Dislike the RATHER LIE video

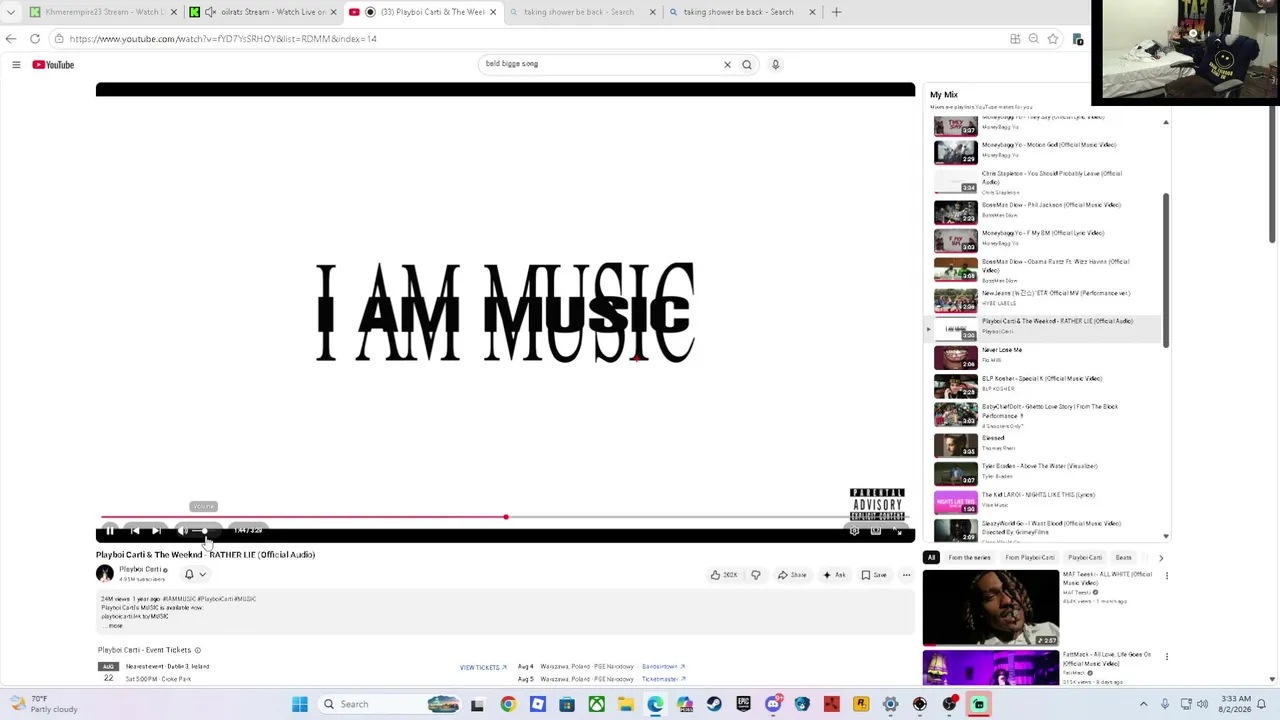756,575
